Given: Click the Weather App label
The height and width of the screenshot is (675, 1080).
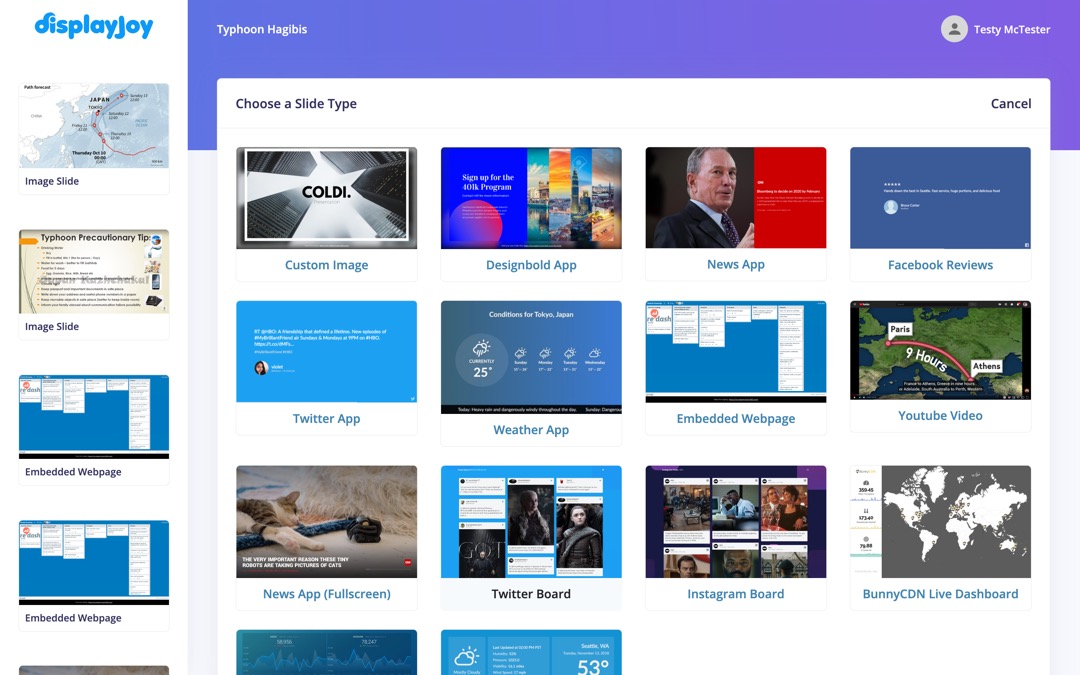Looking at the screenshot, I should pyautogui.click(x=531, y=430).
